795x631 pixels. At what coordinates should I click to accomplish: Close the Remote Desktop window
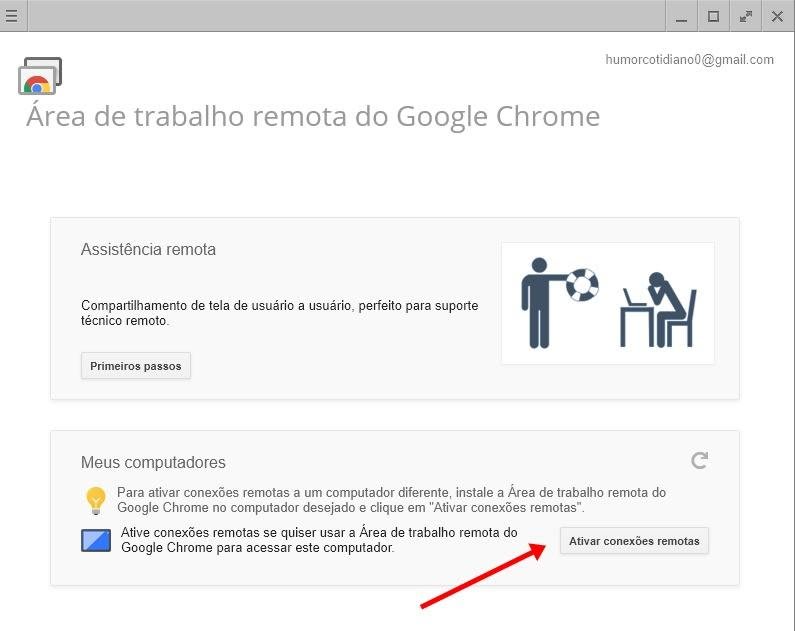tap(777, 16)
